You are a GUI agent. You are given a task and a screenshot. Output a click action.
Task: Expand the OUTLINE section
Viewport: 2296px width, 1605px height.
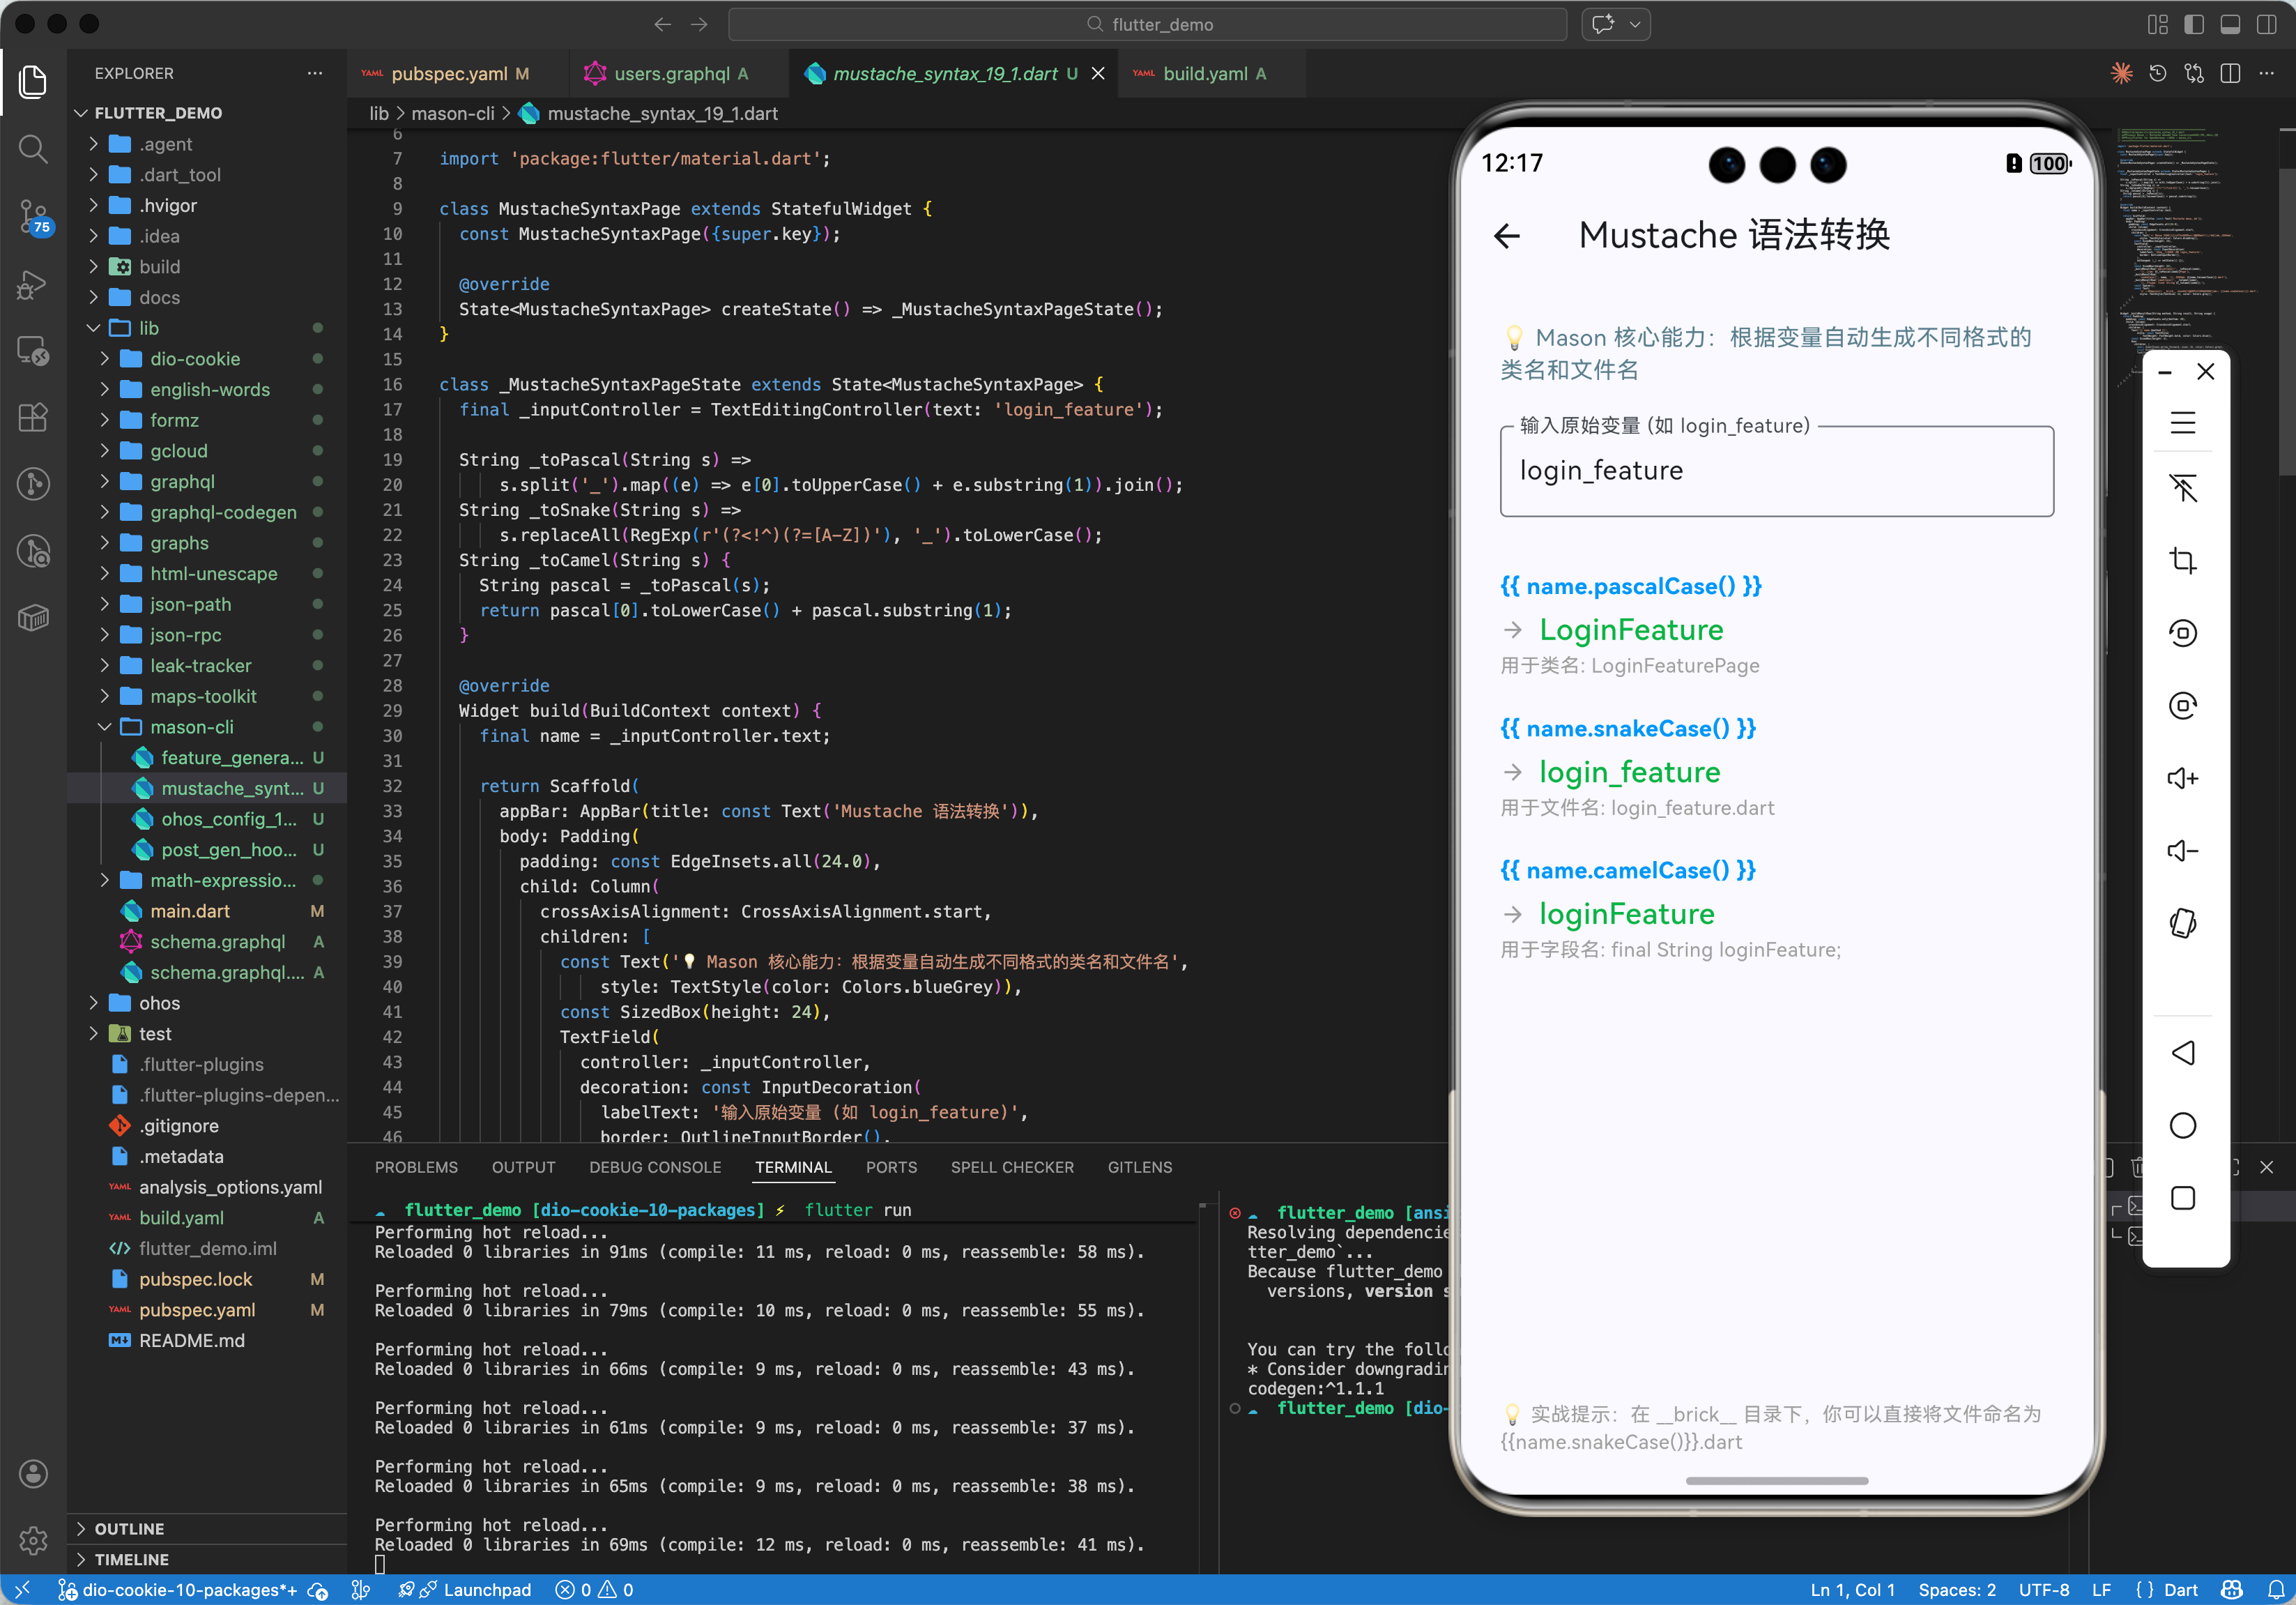pos(129,1528)
